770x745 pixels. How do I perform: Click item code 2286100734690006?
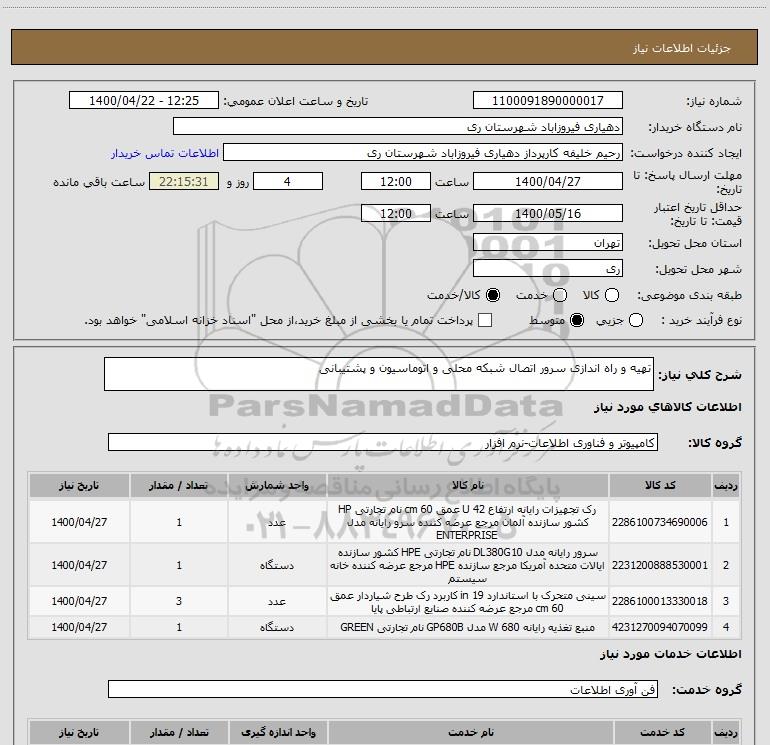pyautogui.click(x=660, y=522)
